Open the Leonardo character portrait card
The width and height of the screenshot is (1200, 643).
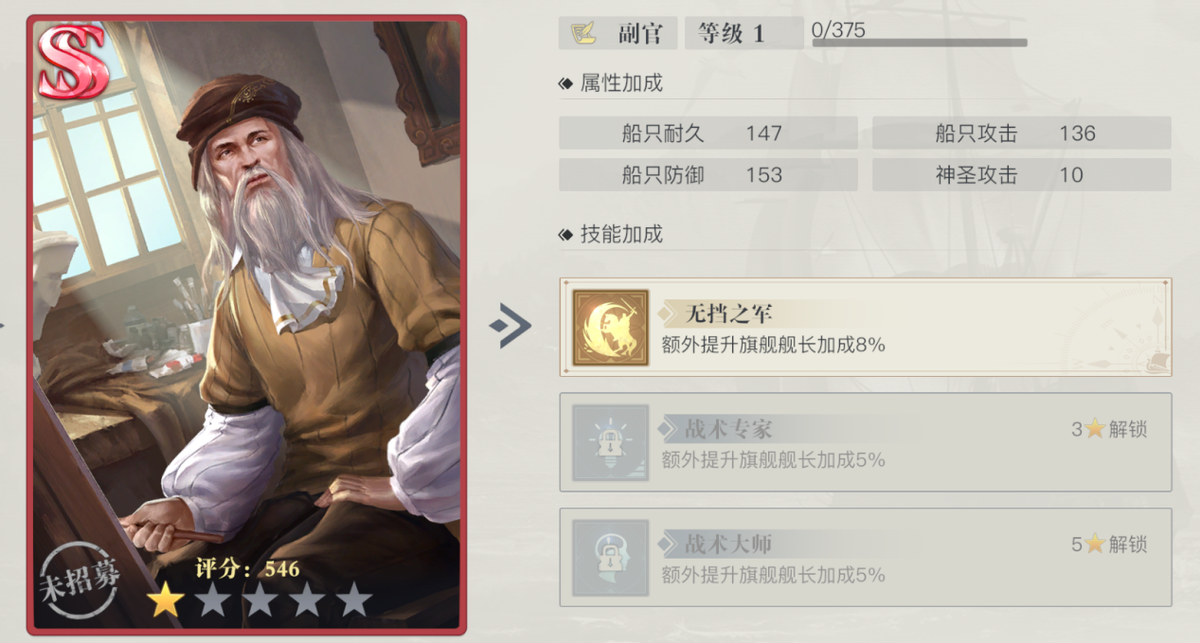(246, 326)
